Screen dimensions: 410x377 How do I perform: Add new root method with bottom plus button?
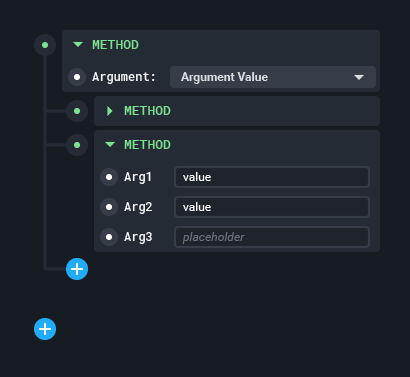click(x=45, y=329)
